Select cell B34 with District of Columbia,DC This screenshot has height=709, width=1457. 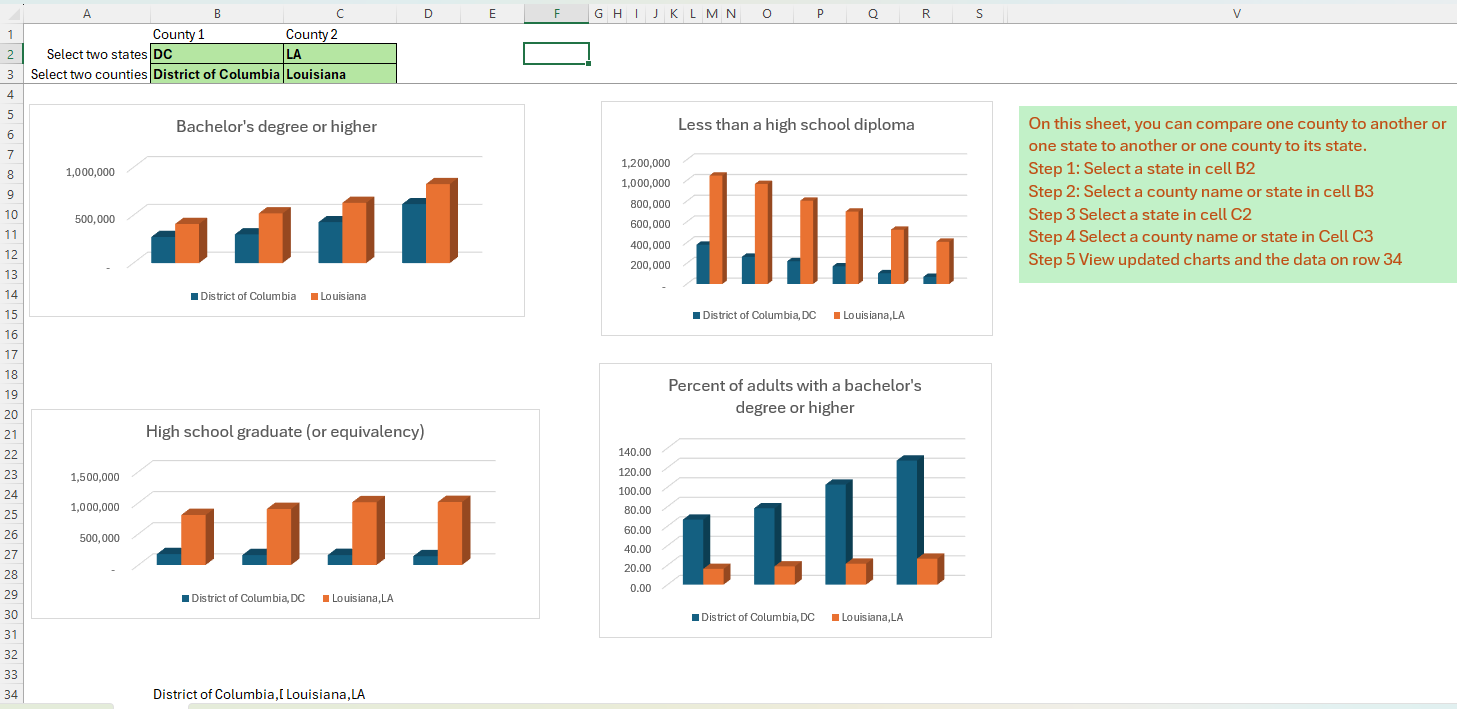click(216, 694)
